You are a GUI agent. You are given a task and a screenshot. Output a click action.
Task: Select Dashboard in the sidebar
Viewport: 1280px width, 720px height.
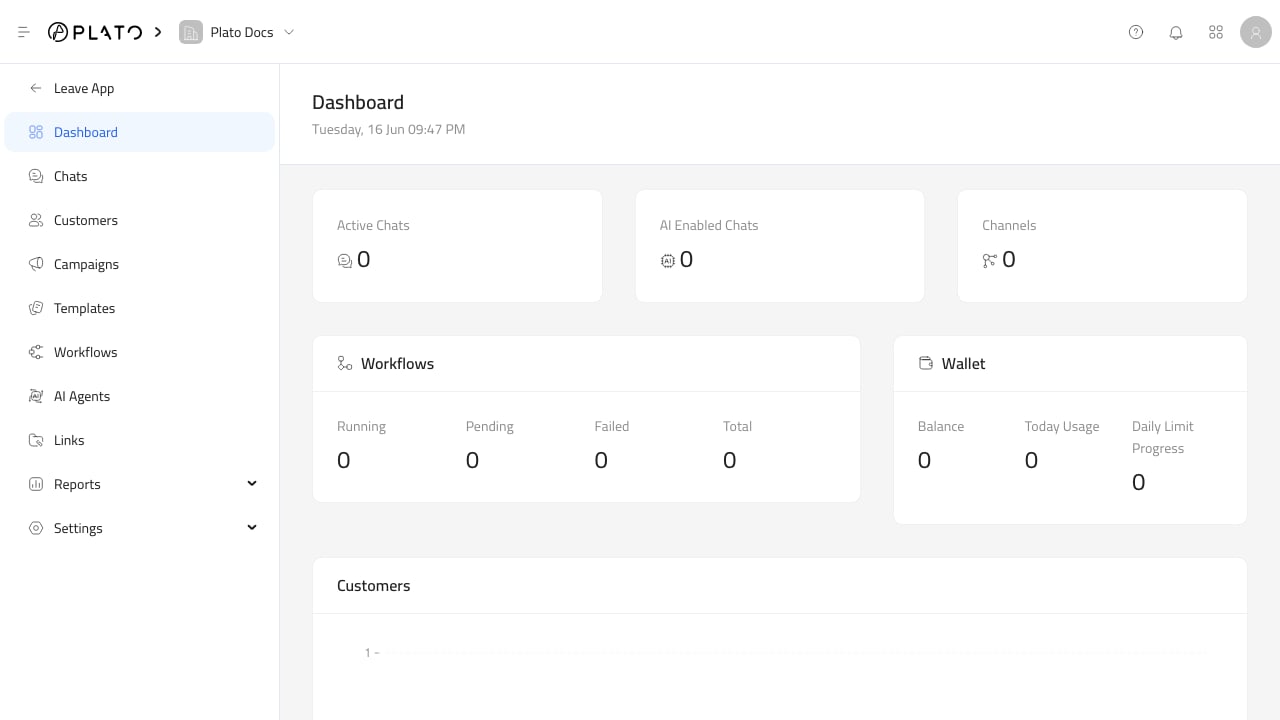click(140, 132)
